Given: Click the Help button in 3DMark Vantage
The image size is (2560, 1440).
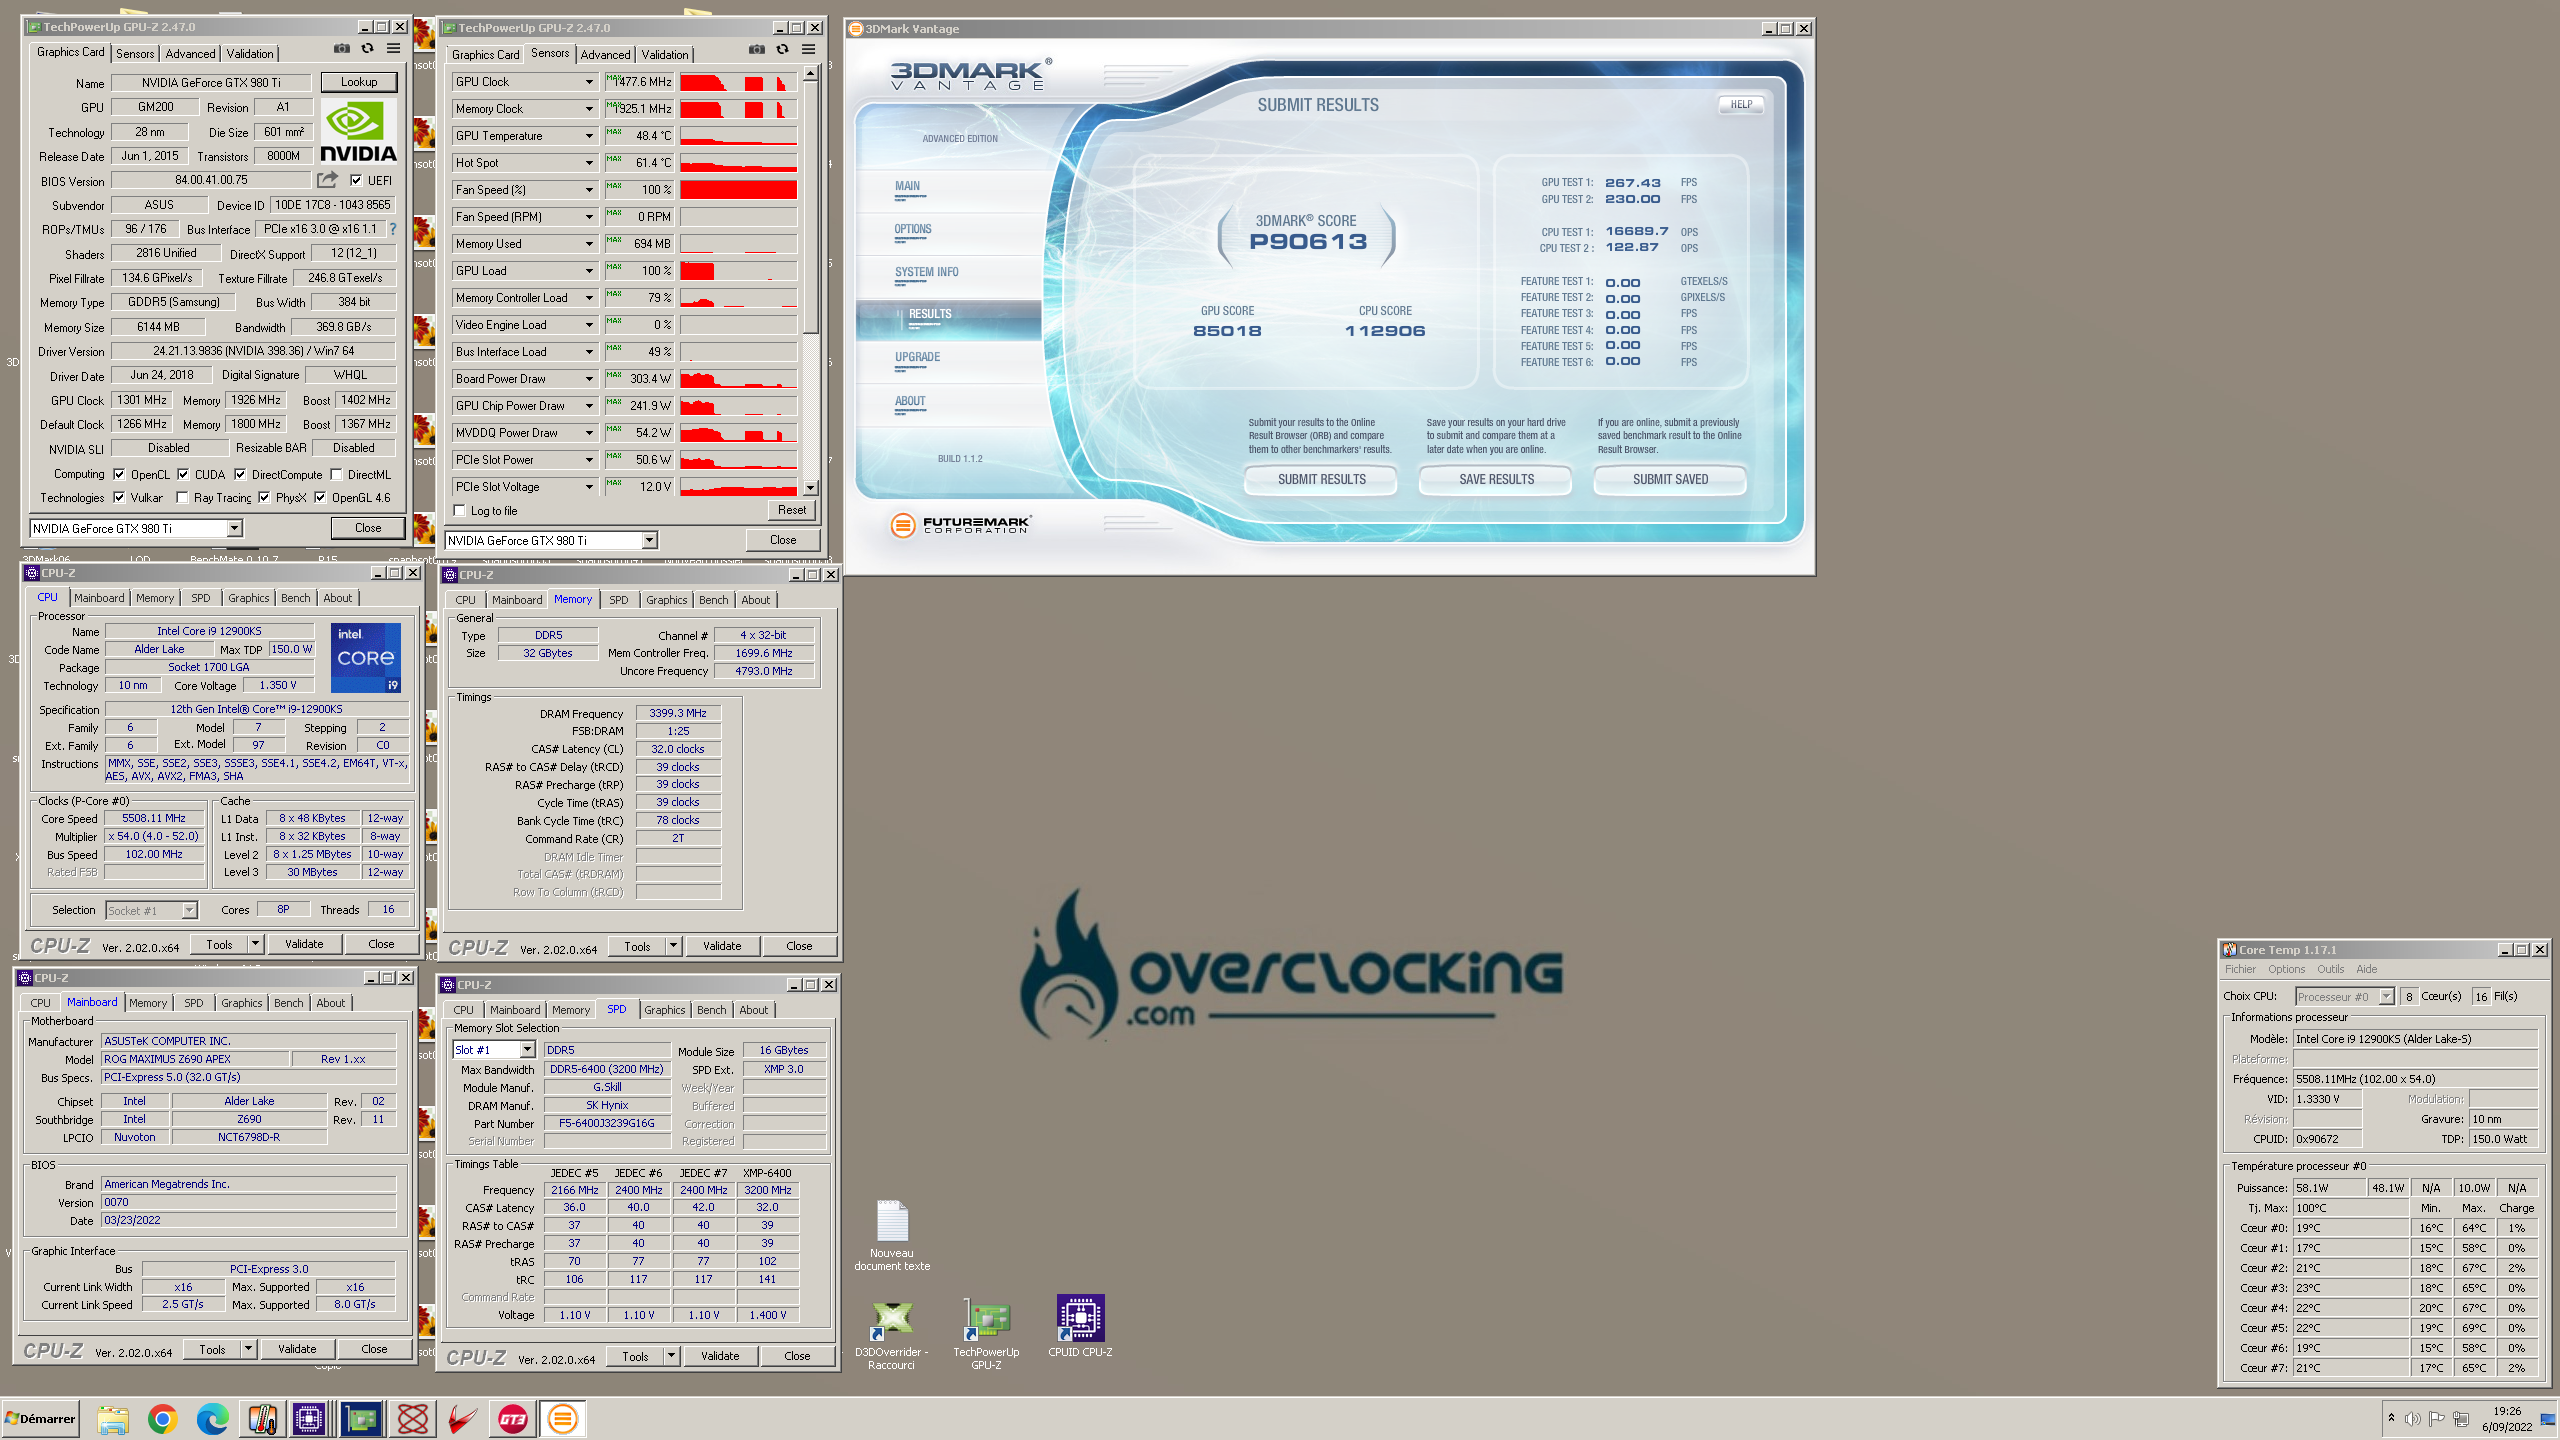Looking at the screenshot, I should click(1741, 104).
